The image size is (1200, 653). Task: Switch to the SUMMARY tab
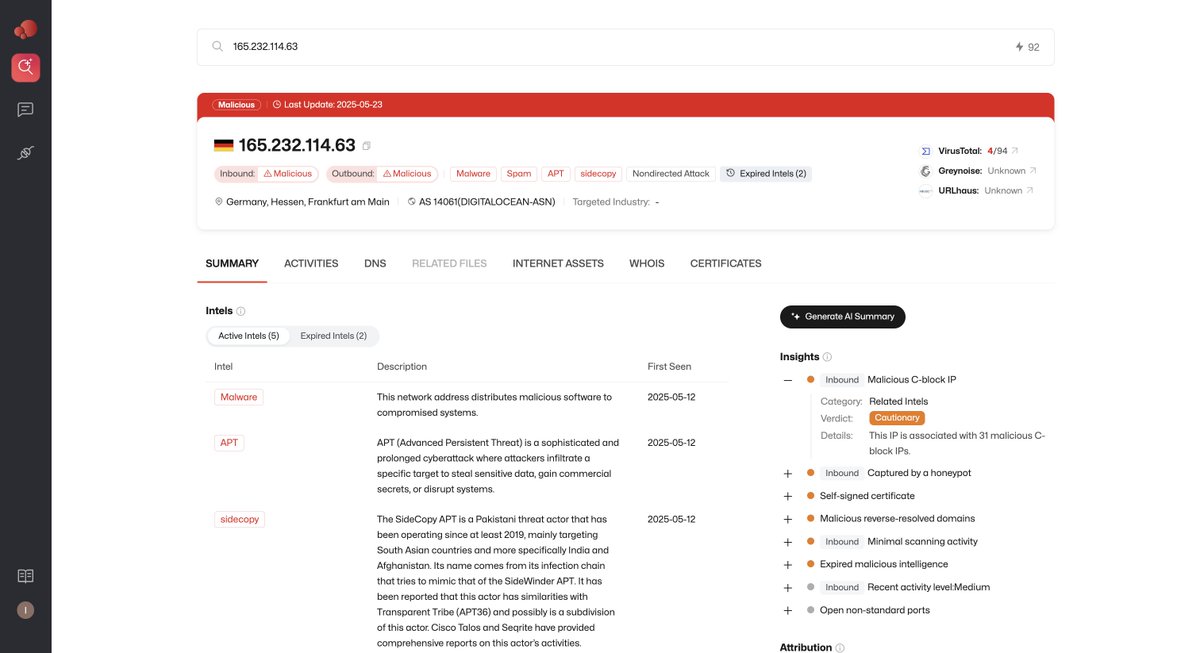click(x=232, y=264)
